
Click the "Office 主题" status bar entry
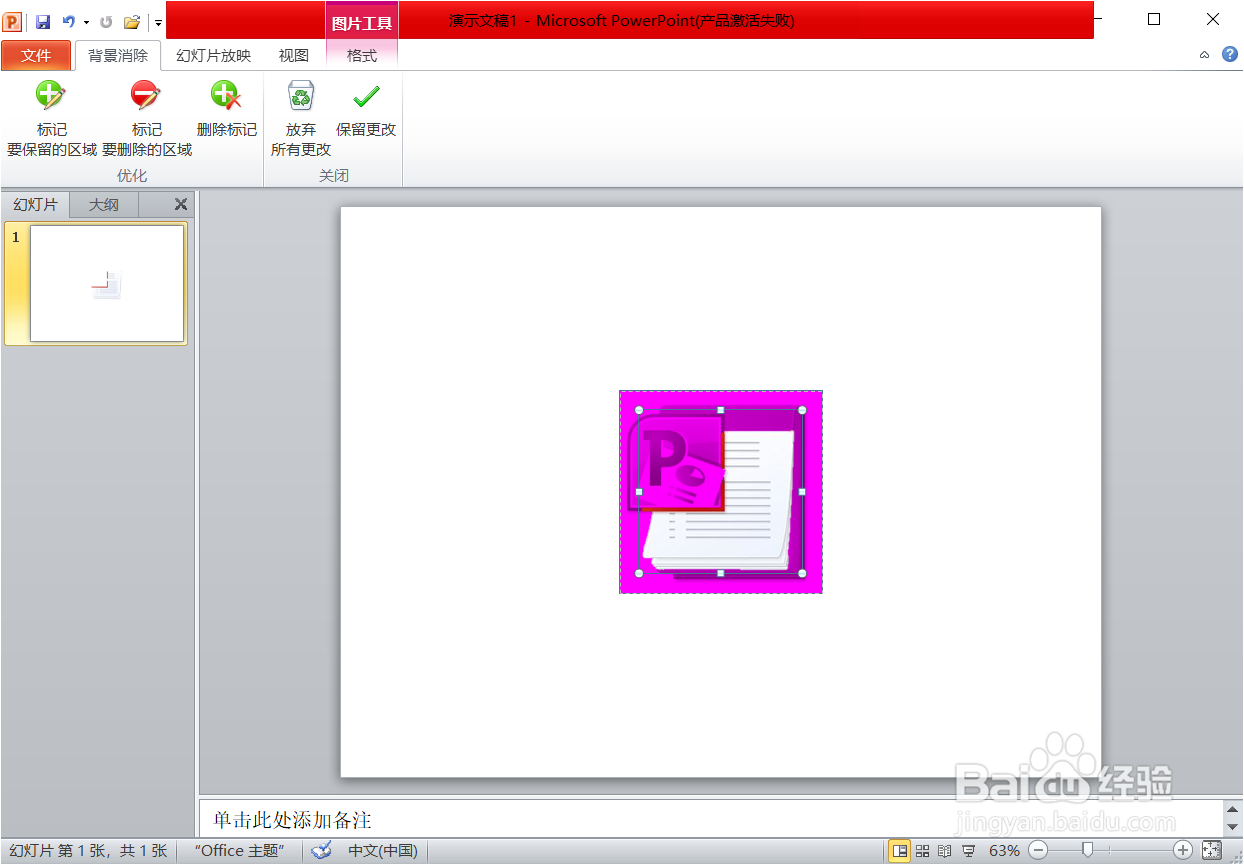click(x=240, y=851)
